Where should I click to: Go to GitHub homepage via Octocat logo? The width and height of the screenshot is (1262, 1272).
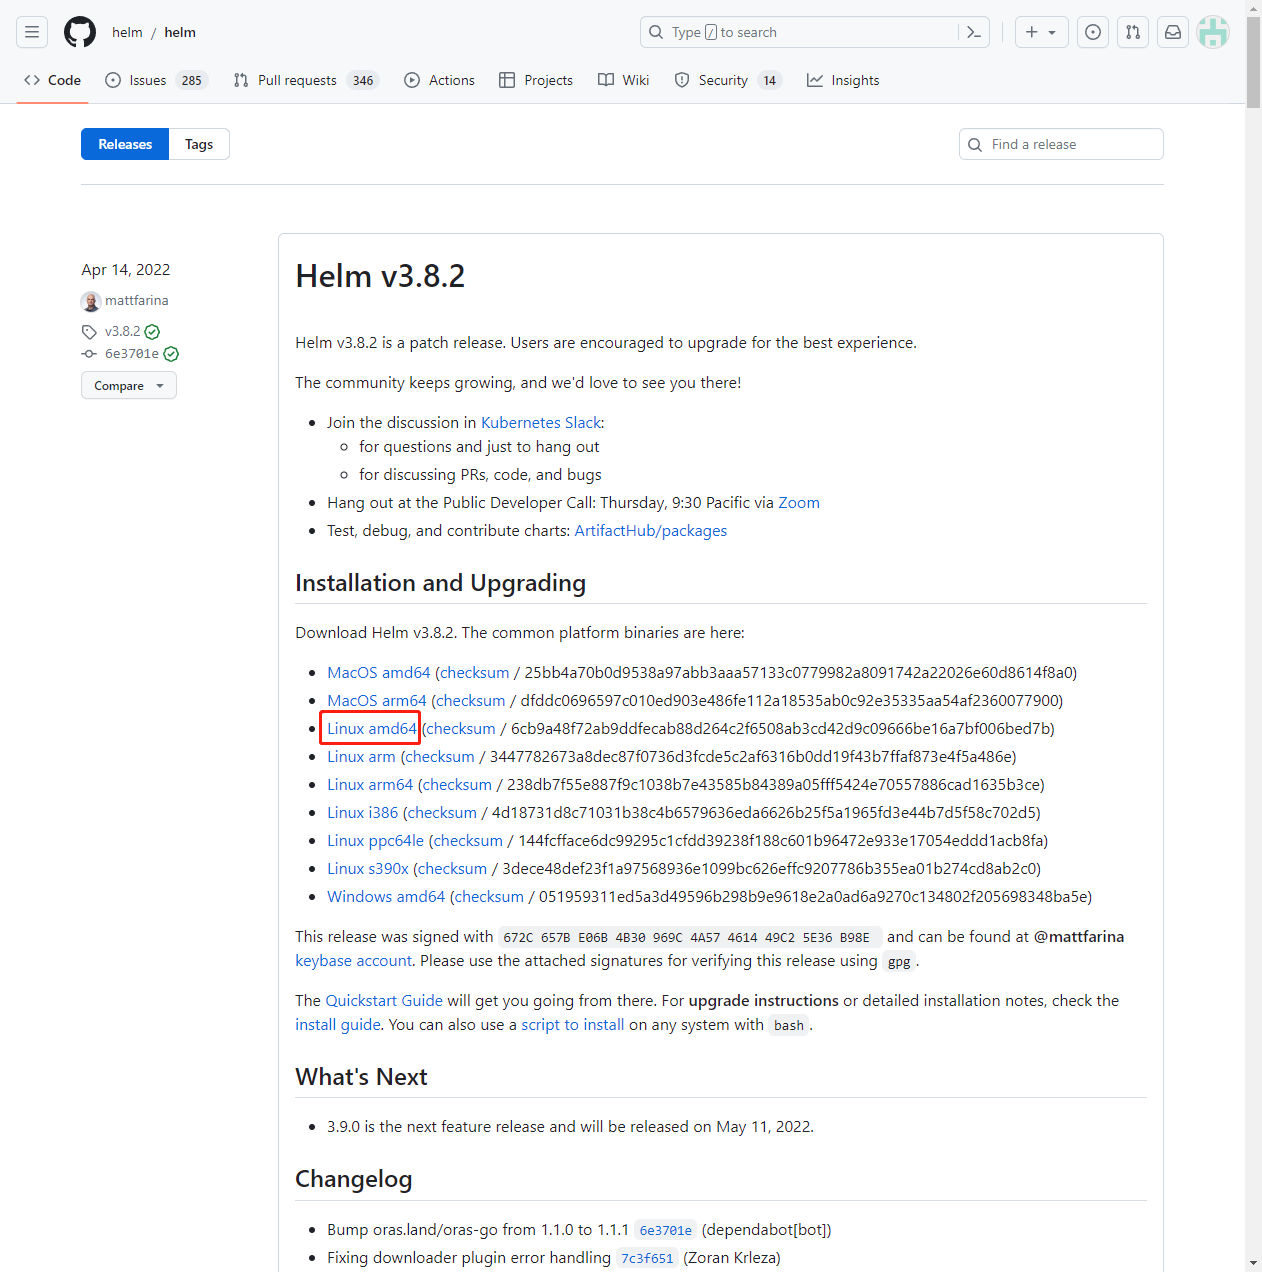pyautogui.click(x=80, y=32)
